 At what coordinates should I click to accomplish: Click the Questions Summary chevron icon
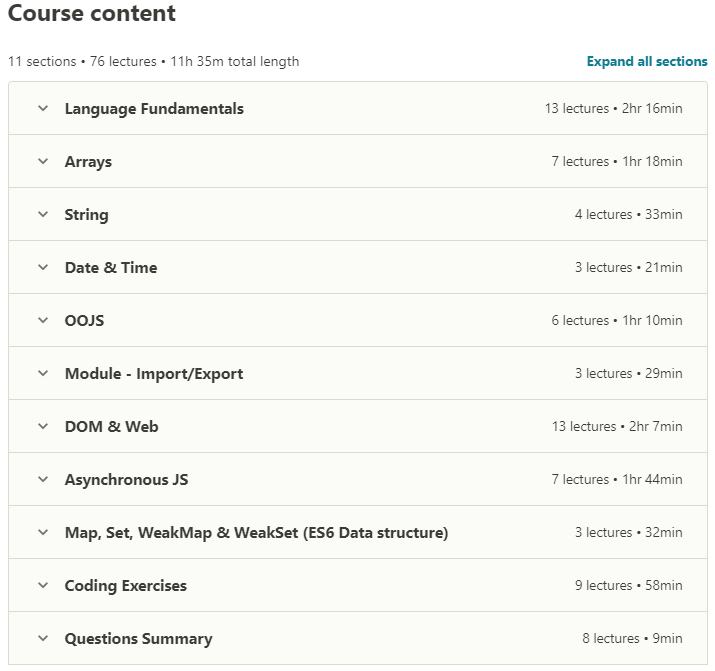pos(43,638)
